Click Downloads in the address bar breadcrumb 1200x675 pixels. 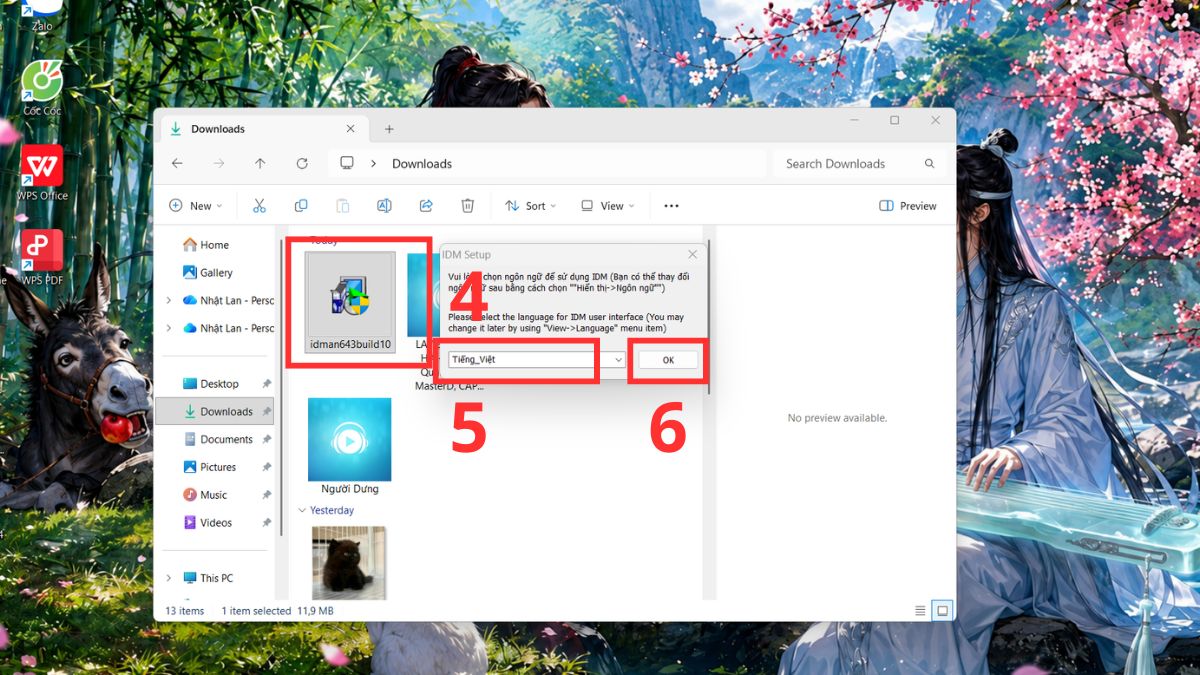point(422,163)
